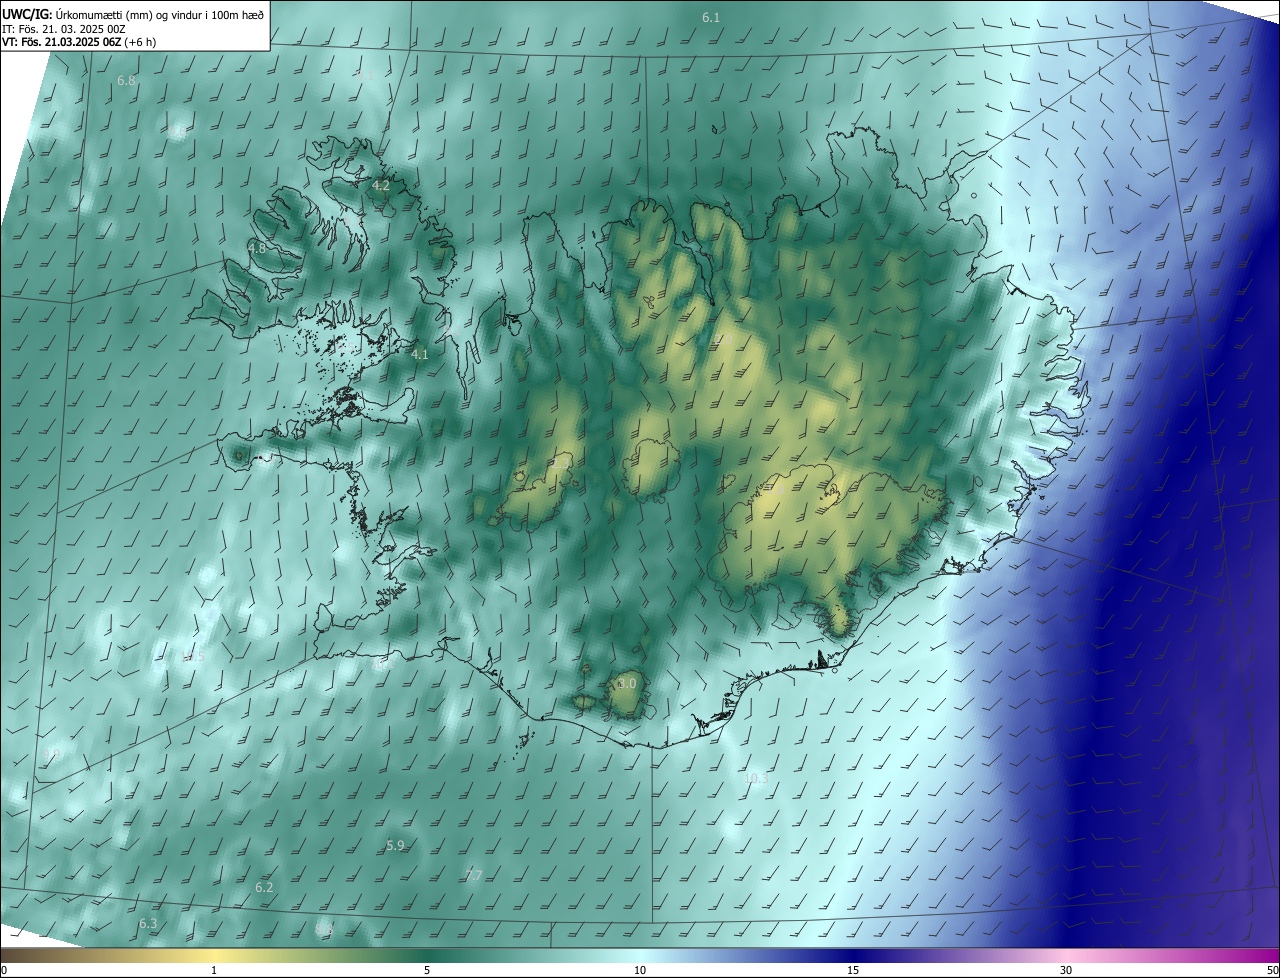Click the "IT: Fös. 21. 03. 2025 00Z" line
This screenshot has height=978, width=1280.
tap(64, 29)
